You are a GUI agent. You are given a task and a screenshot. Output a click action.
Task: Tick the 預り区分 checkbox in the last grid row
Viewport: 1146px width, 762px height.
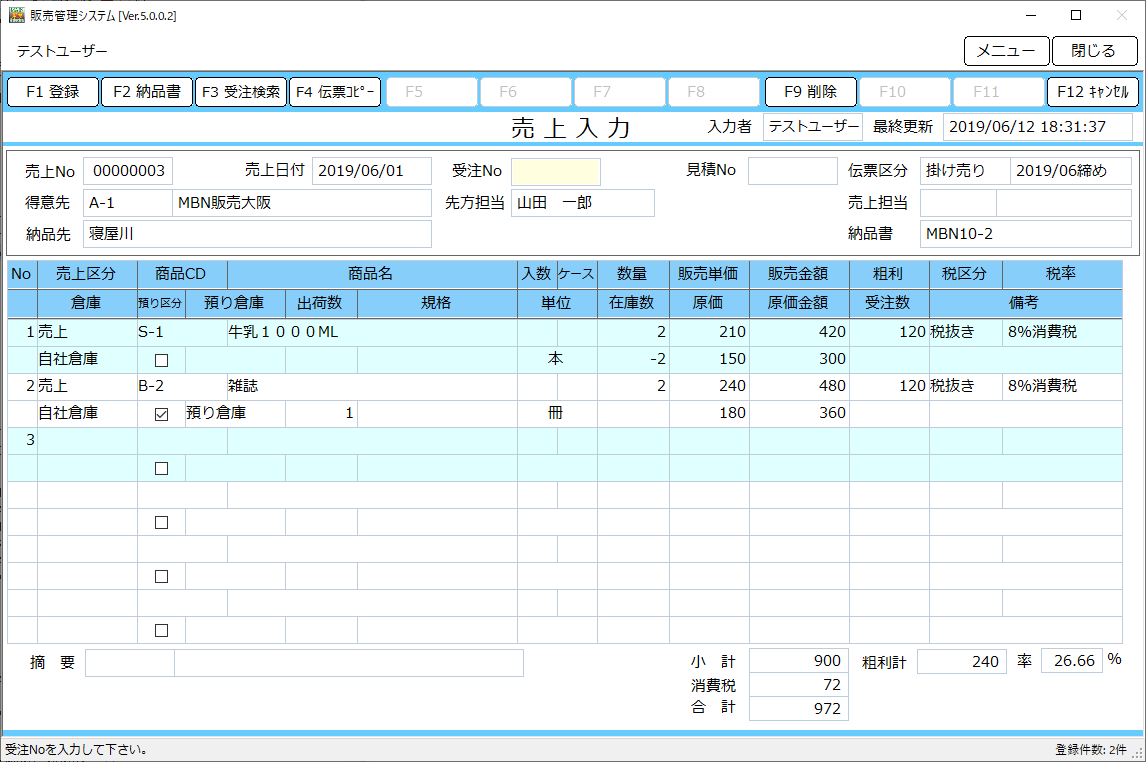(162, 630)
